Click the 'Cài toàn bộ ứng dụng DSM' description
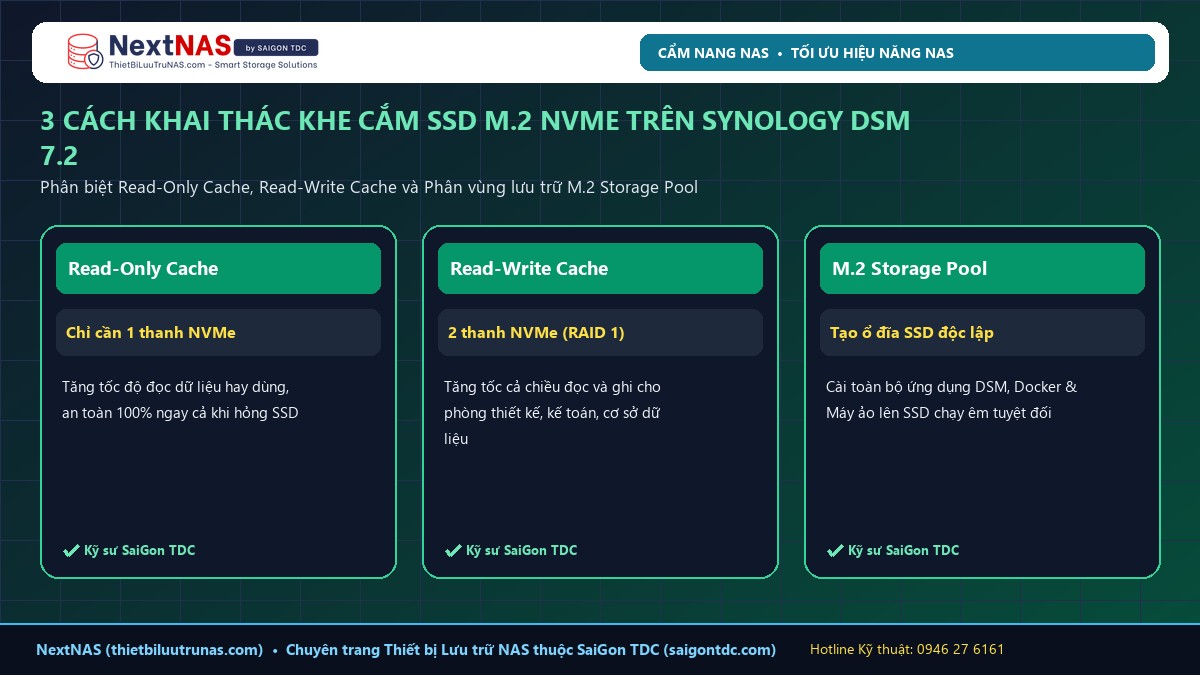This screenshot has height=675, width=1200. [x=951, y=400]
